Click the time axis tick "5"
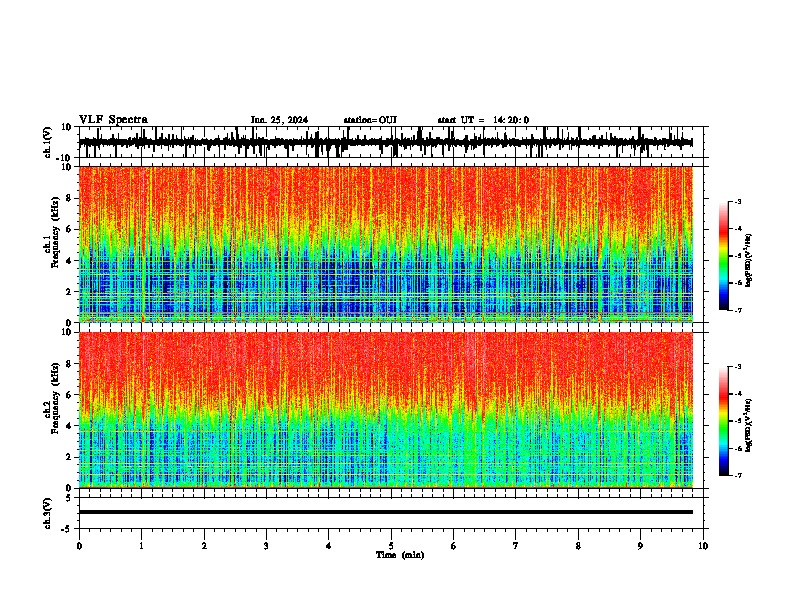792x612 pixels. point(391,546)
